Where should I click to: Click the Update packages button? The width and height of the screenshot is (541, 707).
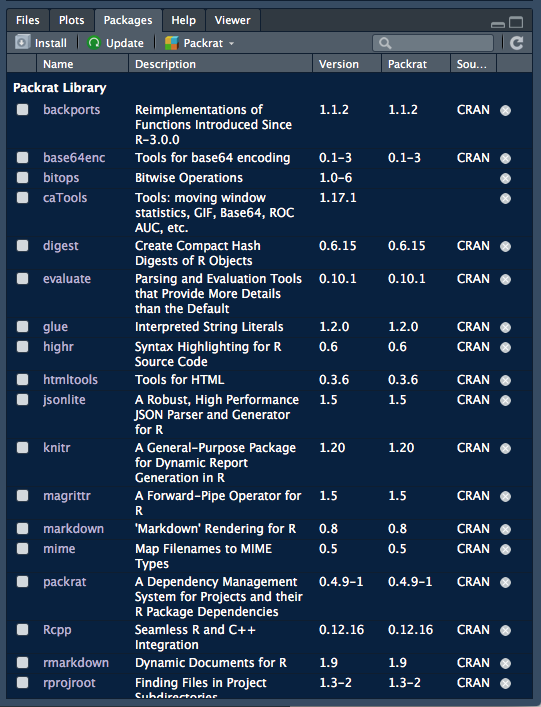tap(115, 43)
